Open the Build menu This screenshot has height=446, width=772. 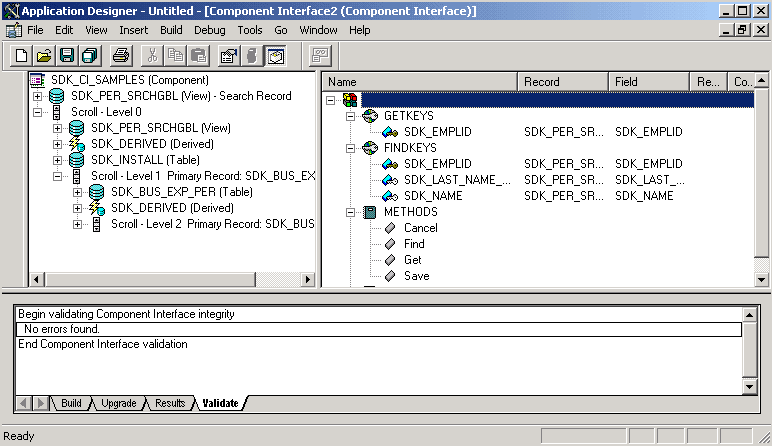click(171, 31)
